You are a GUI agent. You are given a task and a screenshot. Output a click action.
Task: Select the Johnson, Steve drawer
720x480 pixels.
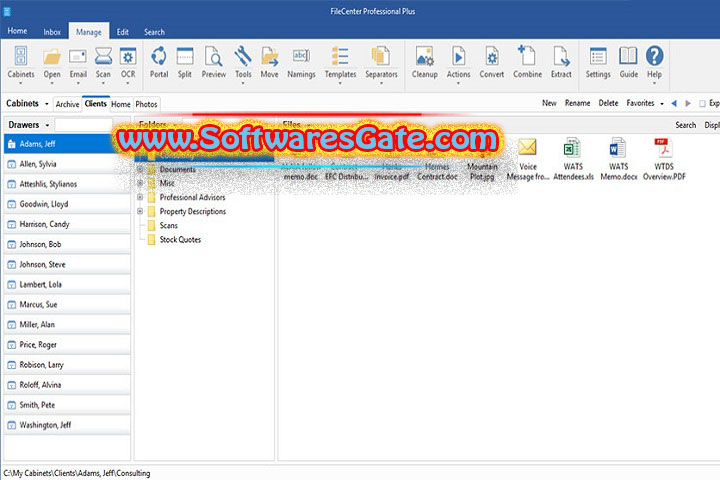click(67, 265)
